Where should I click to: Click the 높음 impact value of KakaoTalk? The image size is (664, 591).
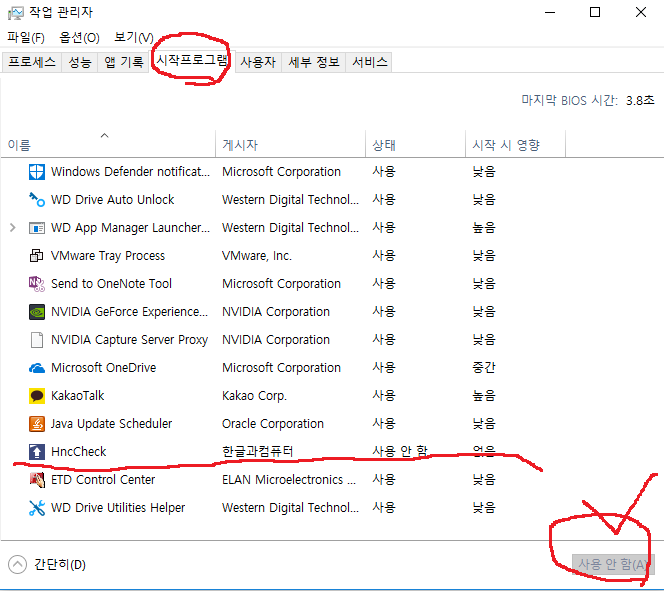[x=484, y=395]
